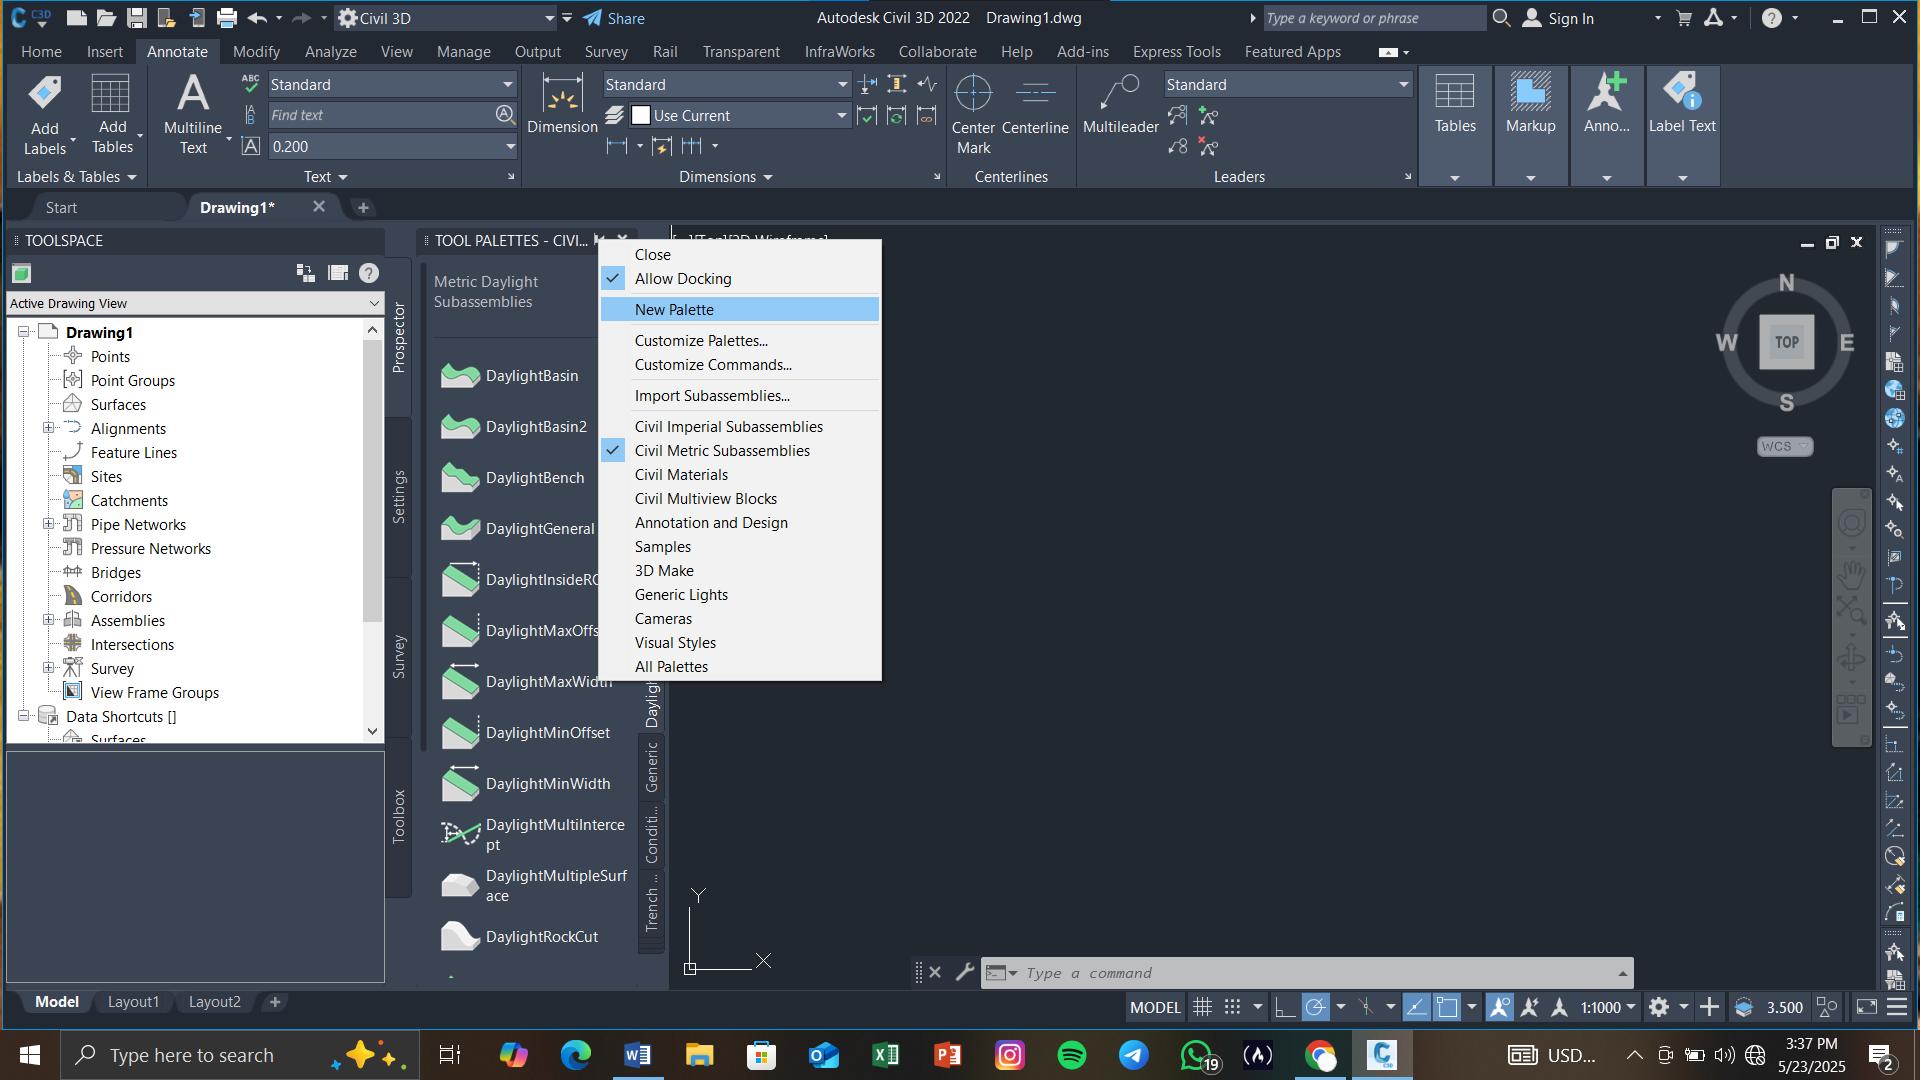Open Excel from the taskbar
Image resolution: width=1920 pixels, height=1080 pixels.
pos(885,1055)
